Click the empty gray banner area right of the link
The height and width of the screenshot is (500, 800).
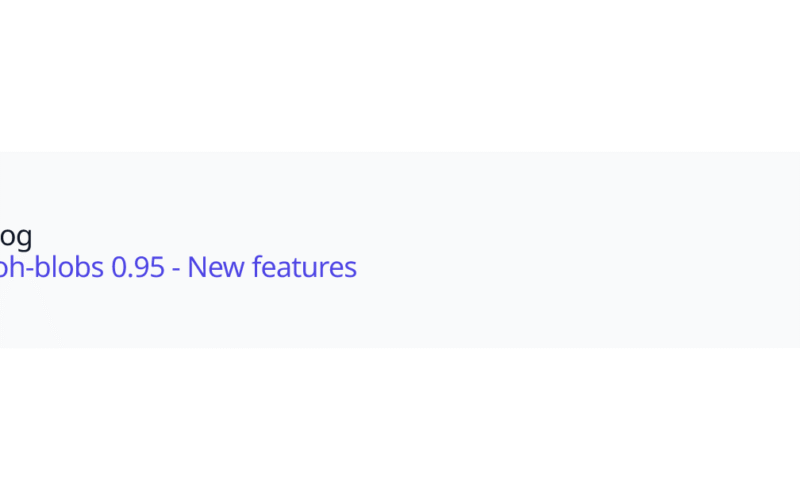tap(580, 250)
